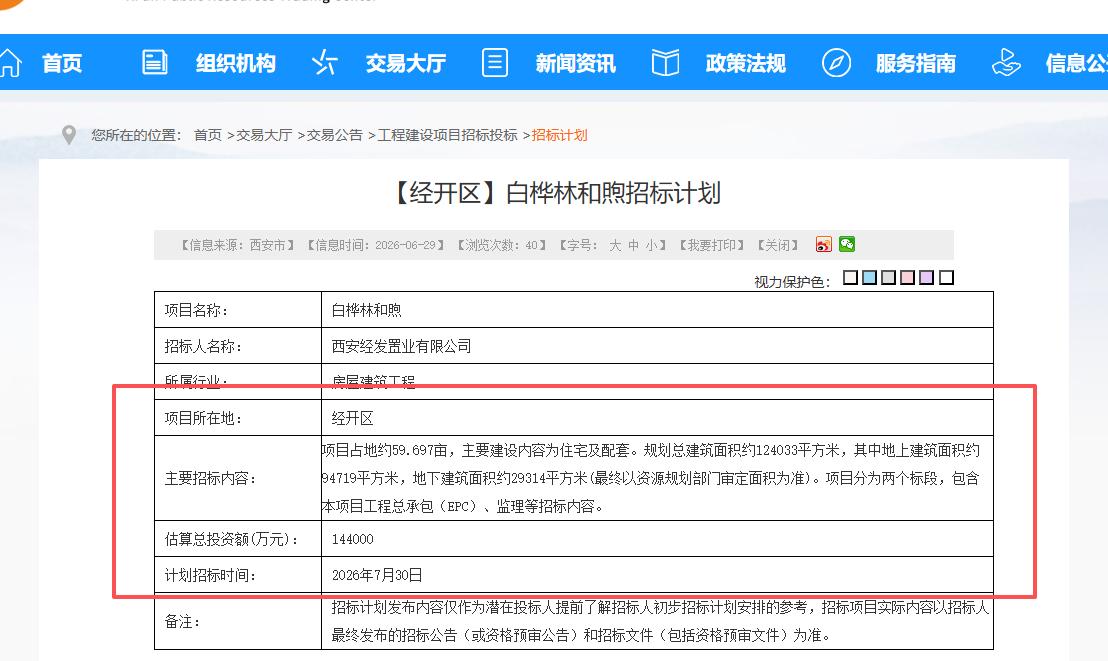The image size is (1108, 661).
Task: Choose the light blue eye-protection color
Action: (x=870, y=277)
